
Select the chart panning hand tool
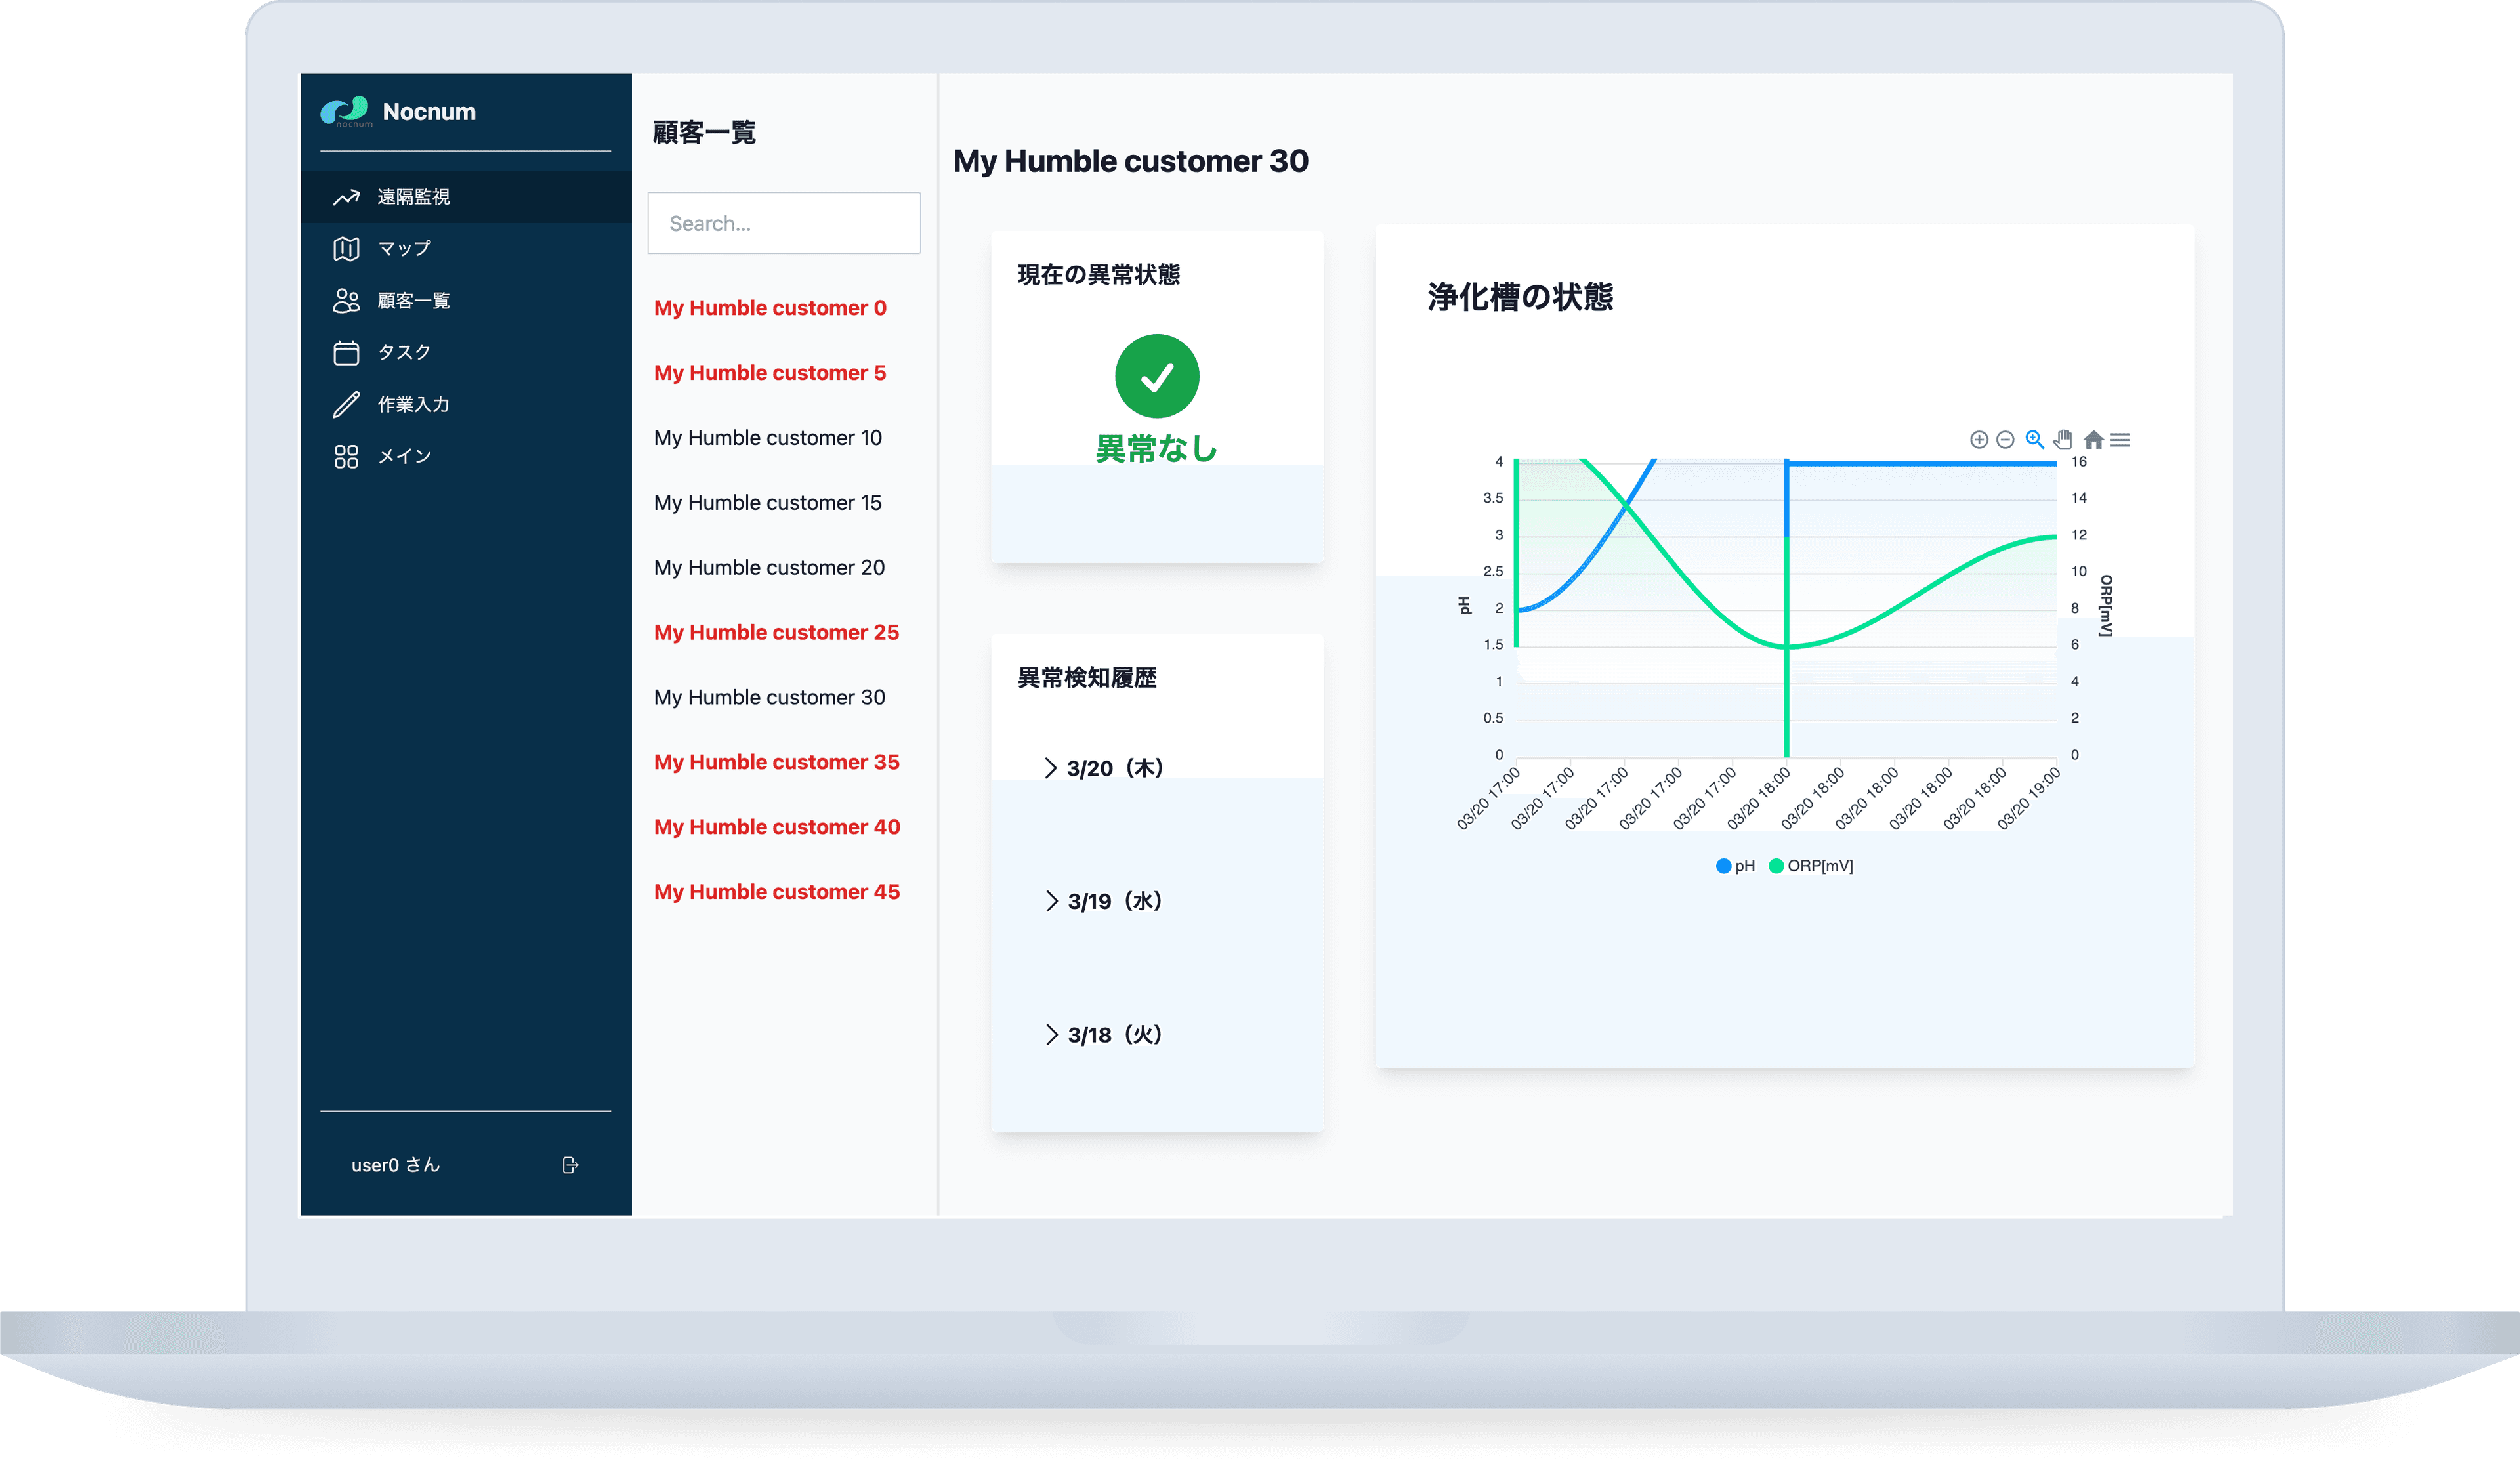[2063, 439]
